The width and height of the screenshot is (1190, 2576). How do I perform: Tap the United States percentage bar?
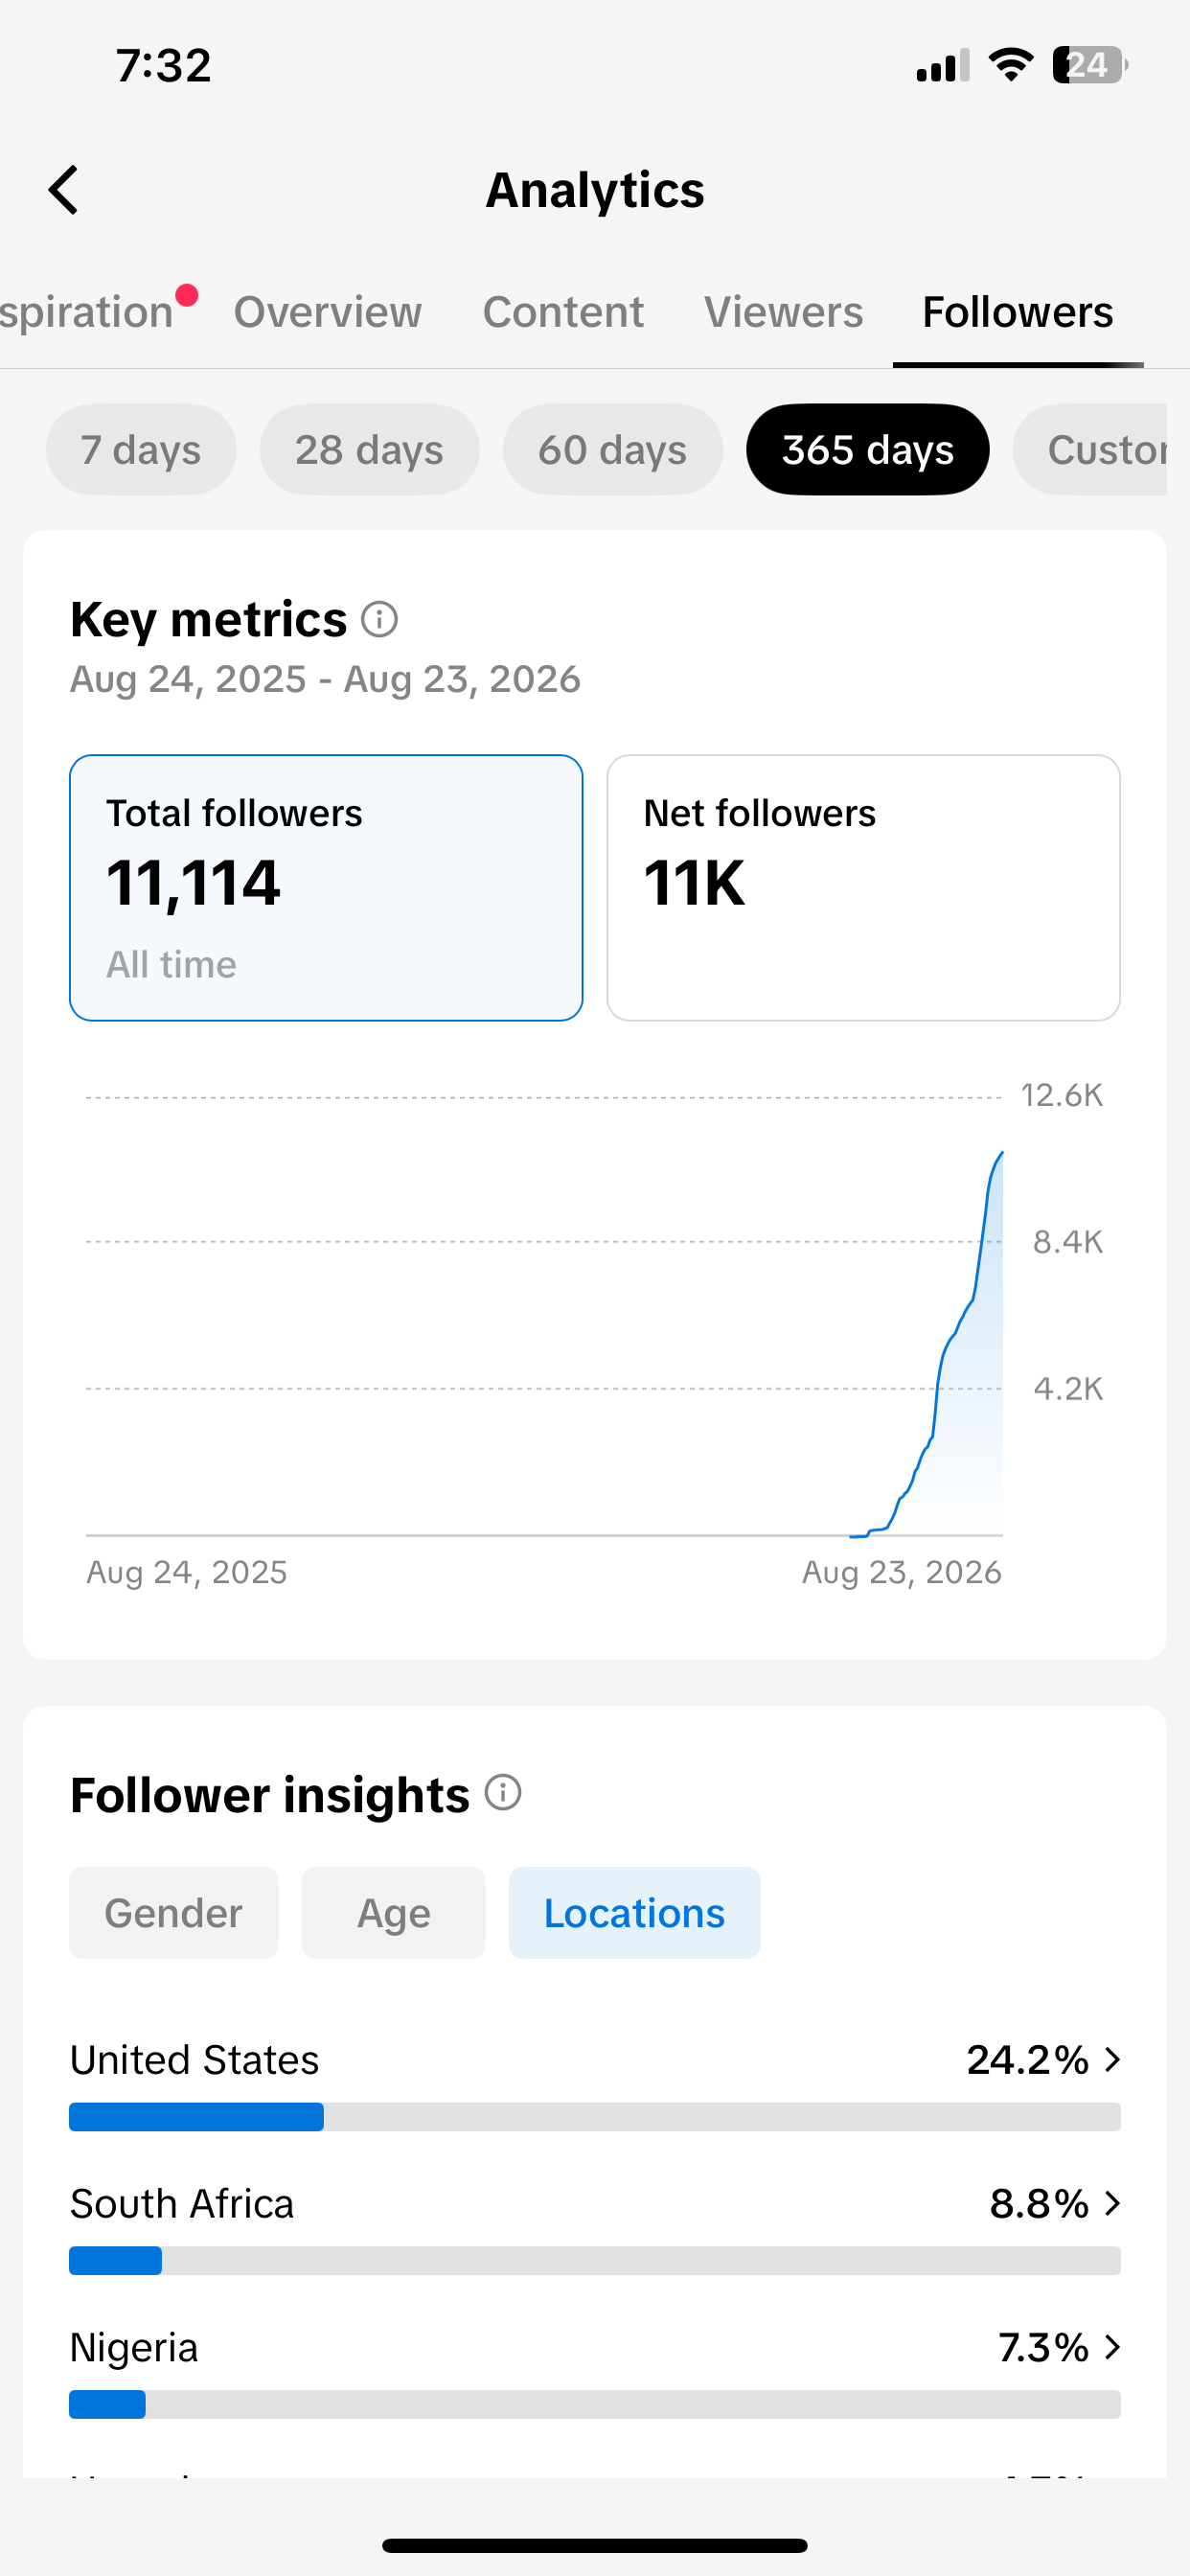tap(595, 2117)
